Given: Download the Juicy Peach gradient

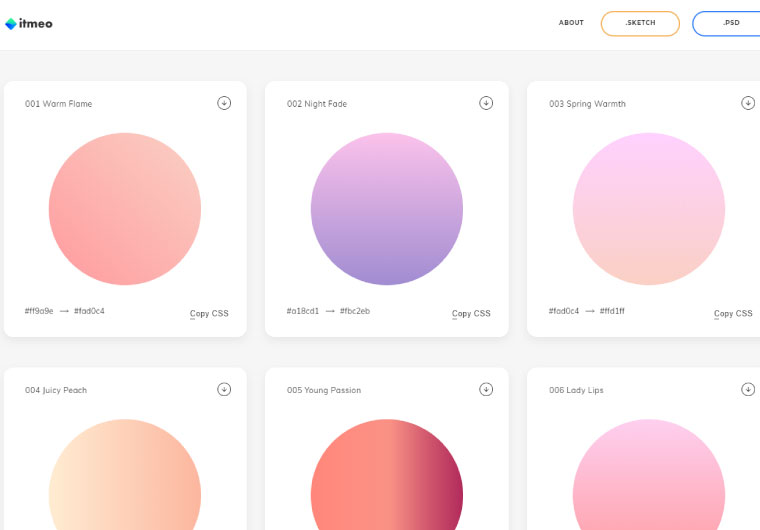Looking at the screenshot, I should point(224,389).
